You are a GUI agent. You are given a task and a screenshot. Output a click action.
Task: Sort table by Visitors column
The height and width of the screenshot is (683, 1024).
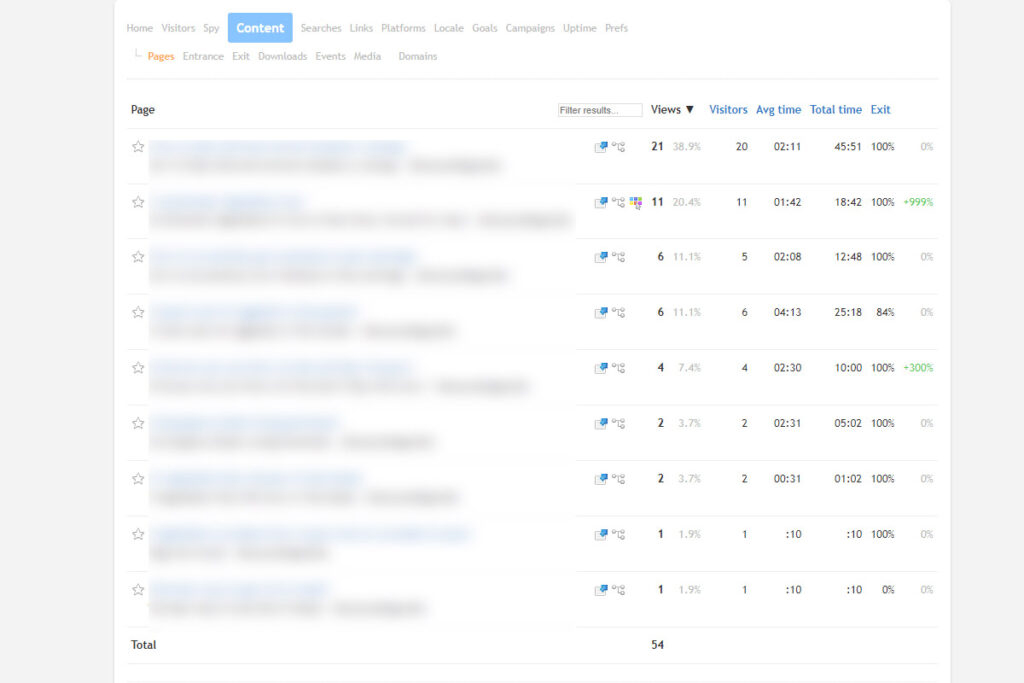coord(728,110)
